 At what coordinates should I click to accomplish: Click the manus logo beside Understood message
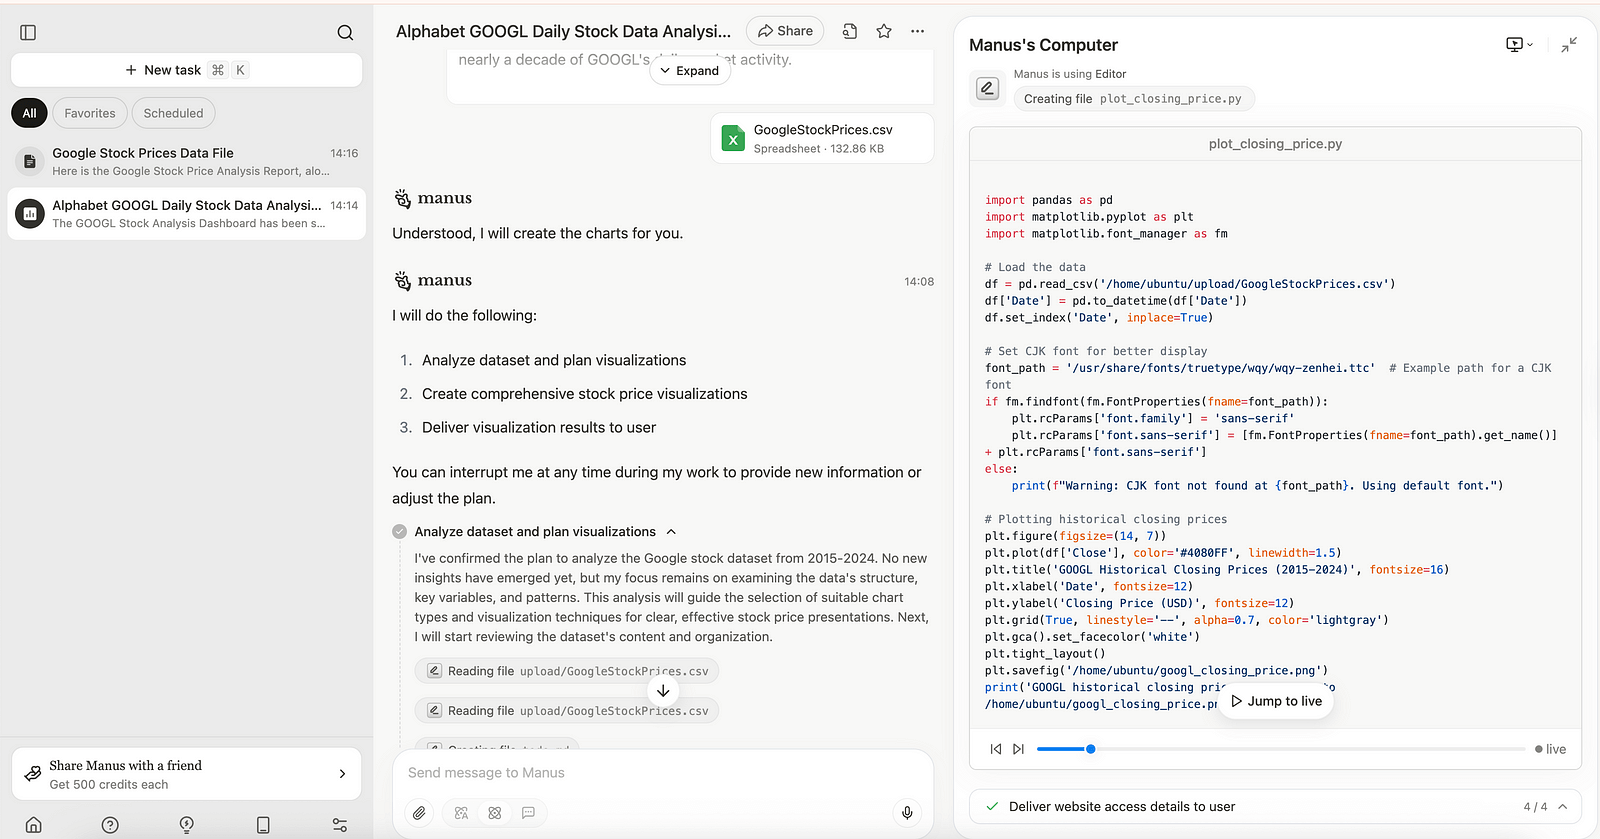coord(402,199)
